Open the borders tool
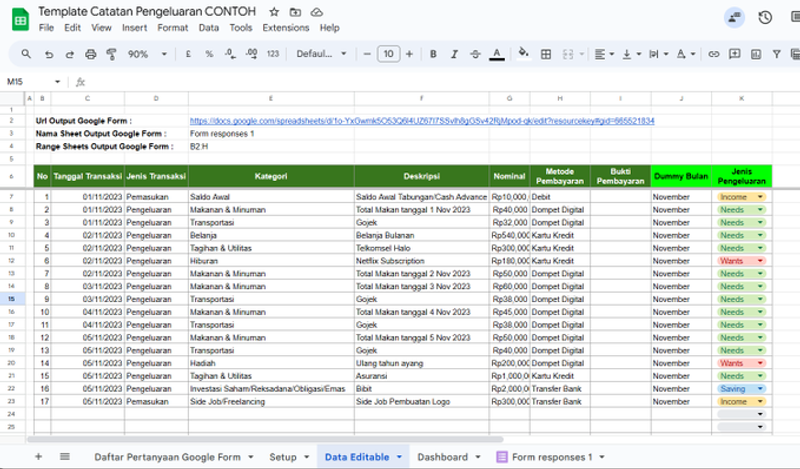The height and width of the screenshot is (469, 800). (545, 54)
